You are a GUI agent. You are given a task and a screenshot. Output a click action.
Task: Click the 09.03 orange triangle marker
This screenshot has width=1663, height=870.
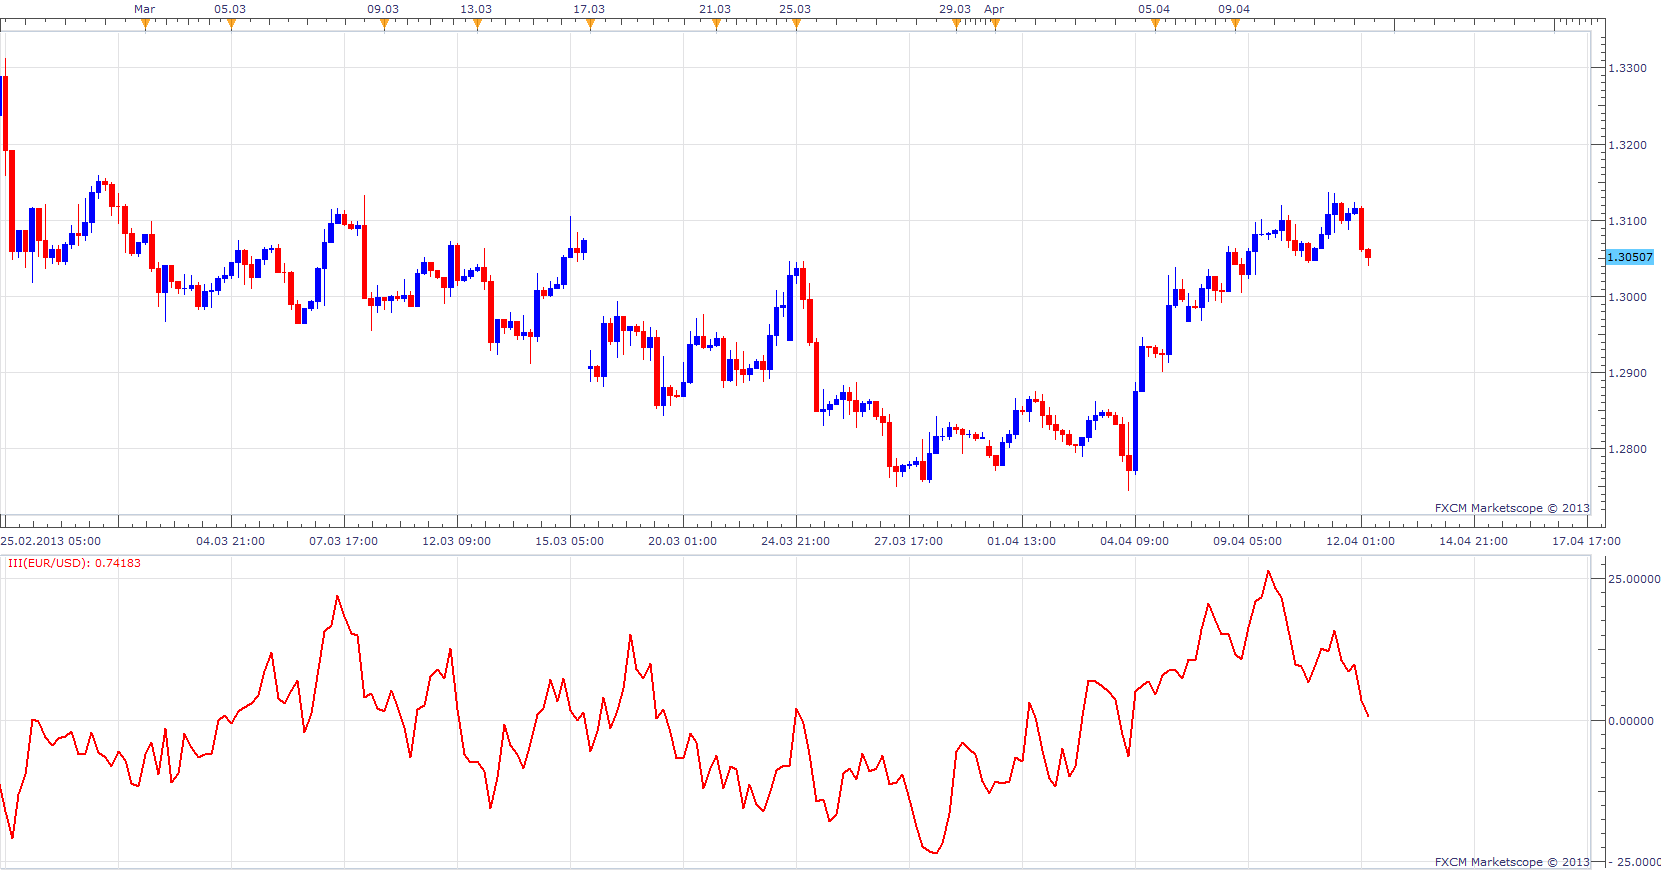tap(384, 25)
